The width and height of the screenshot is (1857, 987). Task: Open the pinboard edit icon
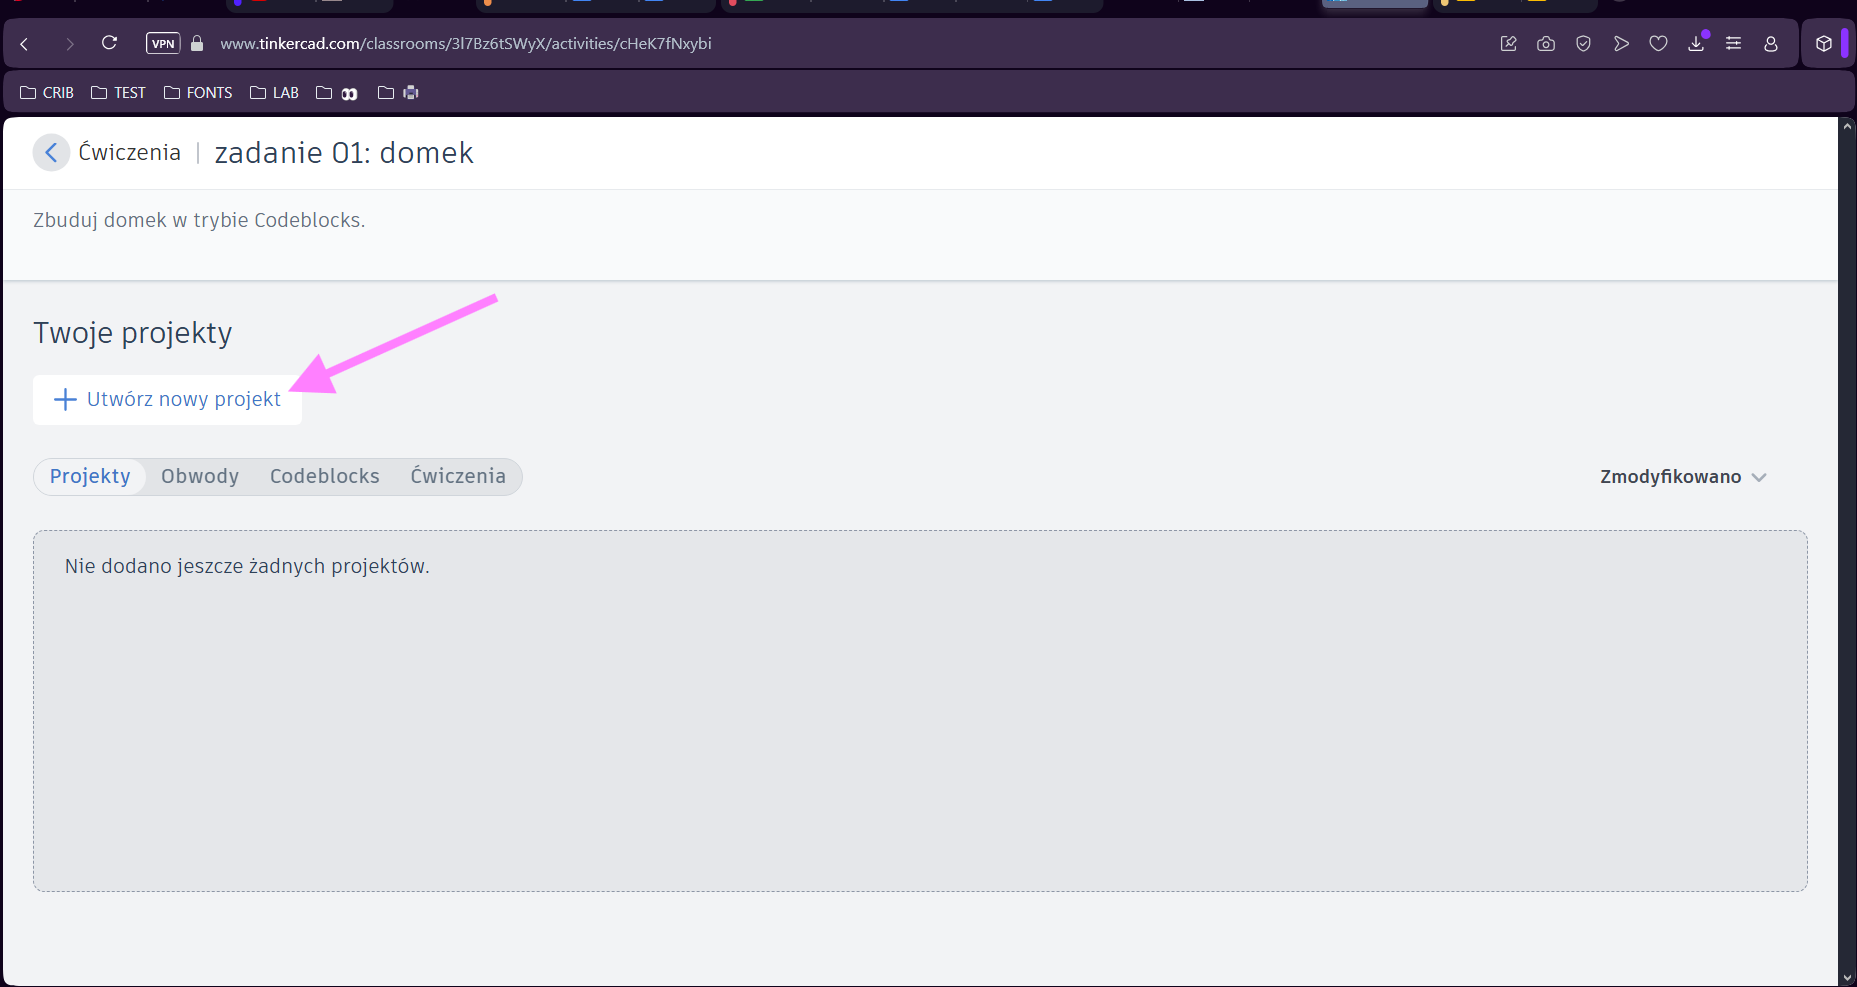[x=1509, y=44]
